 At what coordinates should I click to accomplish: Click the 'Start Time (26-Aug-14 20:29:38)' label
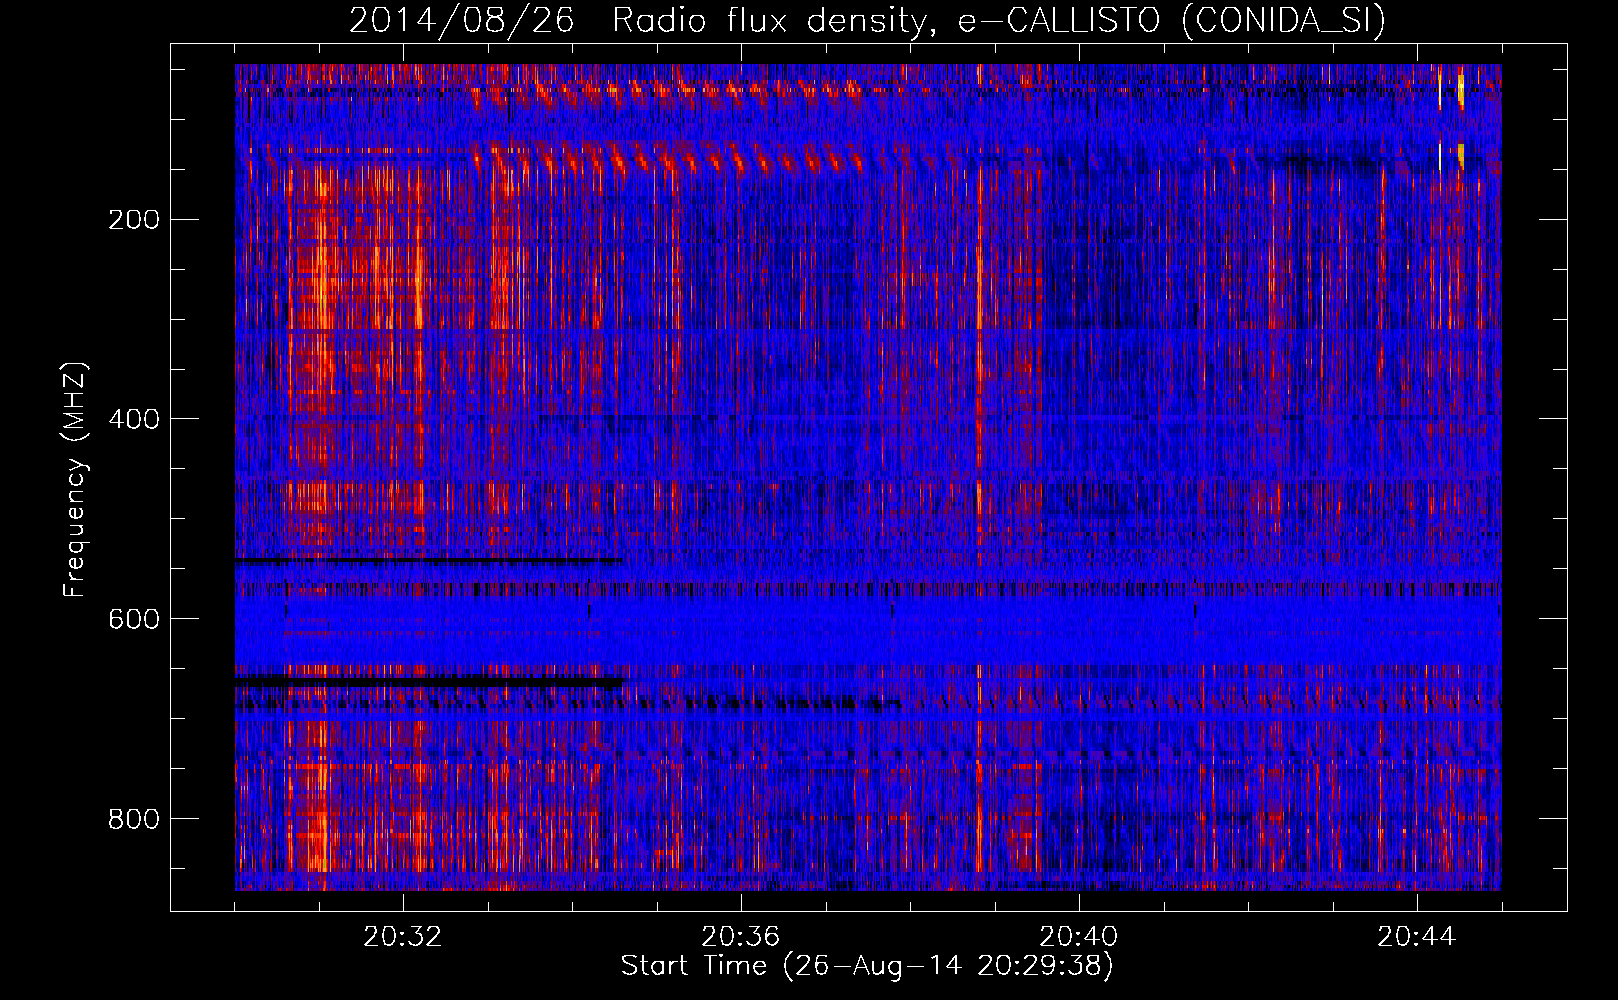tap(867, 966)
